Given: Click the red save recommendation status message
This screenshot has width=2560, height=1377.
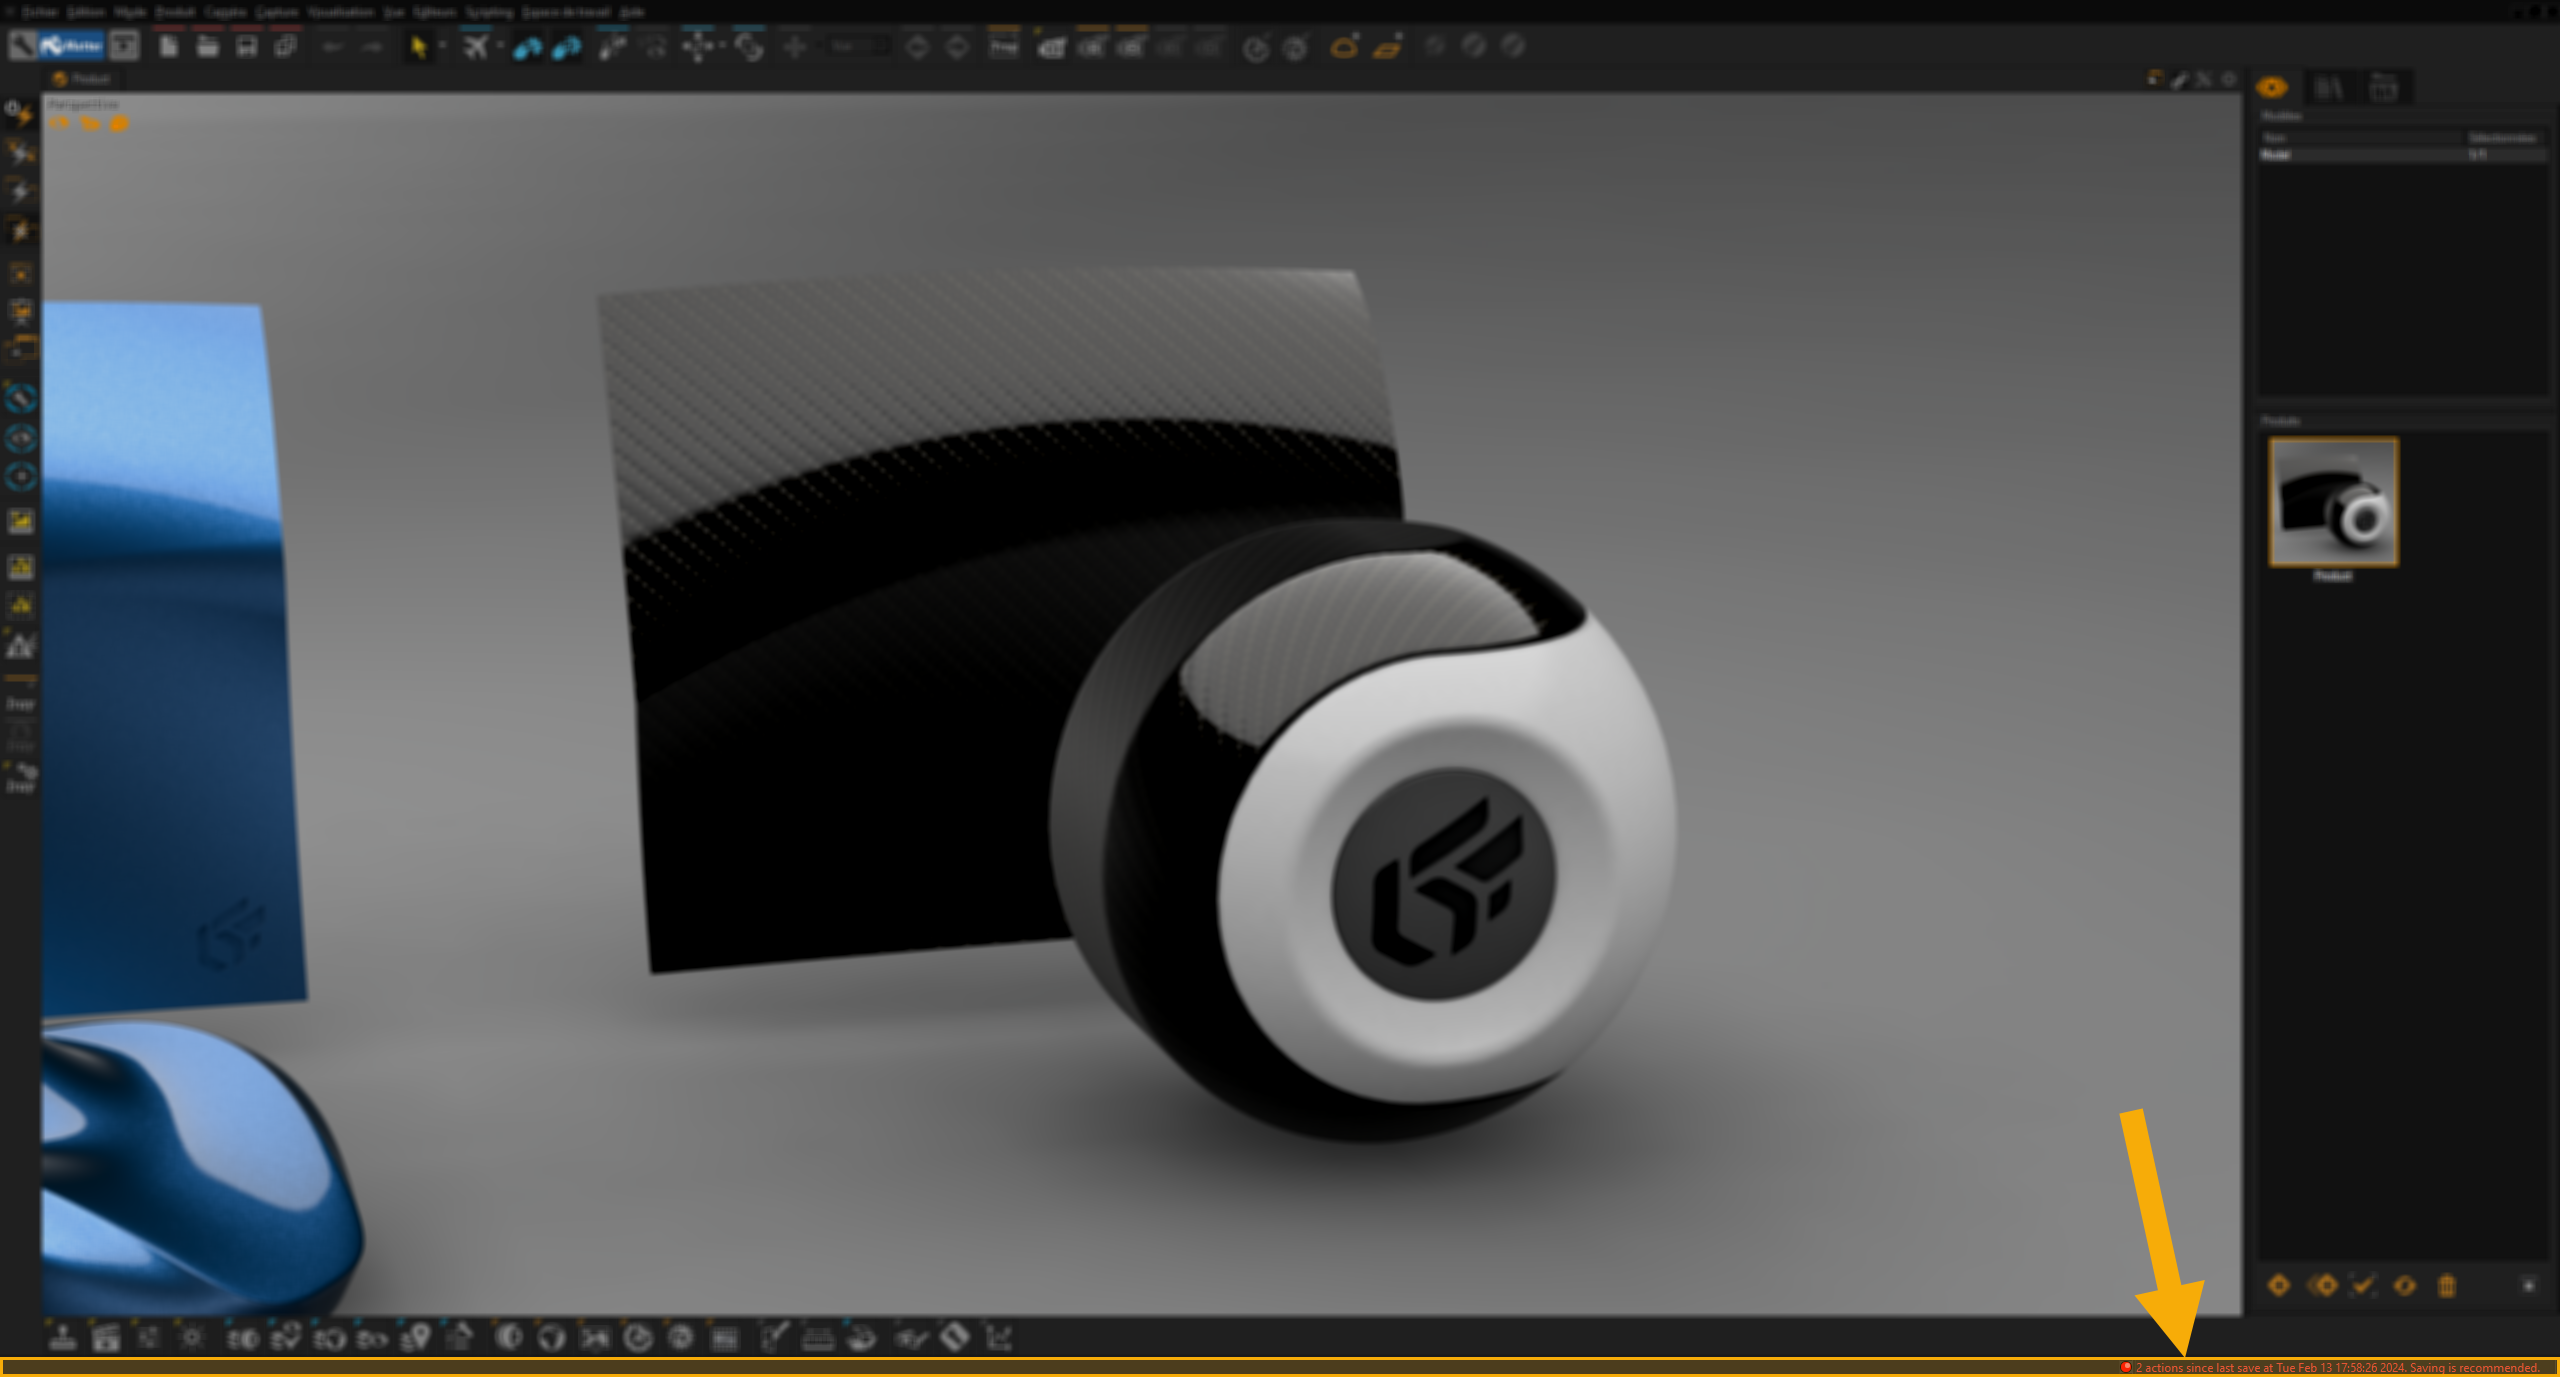Looking at the screenshot, I should point(2336,1367).
